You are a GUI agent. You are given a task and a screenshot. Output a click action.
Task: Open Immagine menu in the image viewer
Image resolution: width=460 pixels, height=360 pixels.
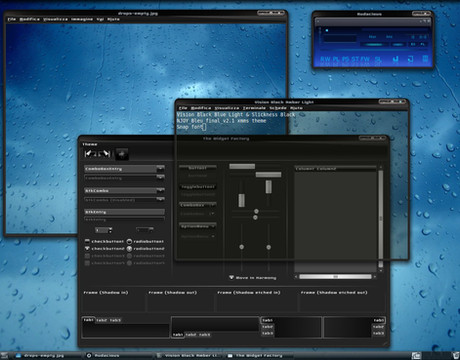tap(82, 19)
